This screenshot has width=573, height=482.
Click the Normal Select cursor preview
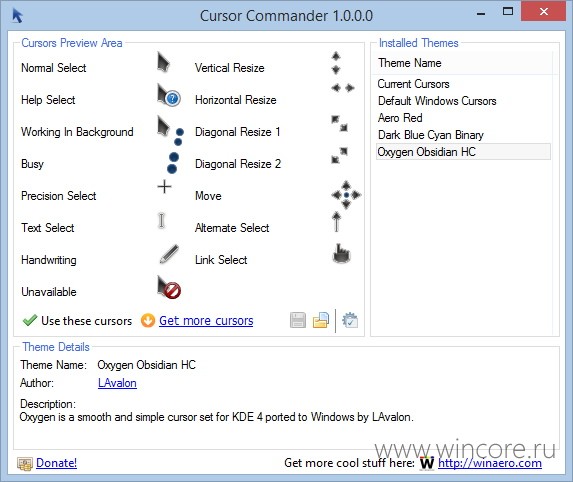click(163, 62)
